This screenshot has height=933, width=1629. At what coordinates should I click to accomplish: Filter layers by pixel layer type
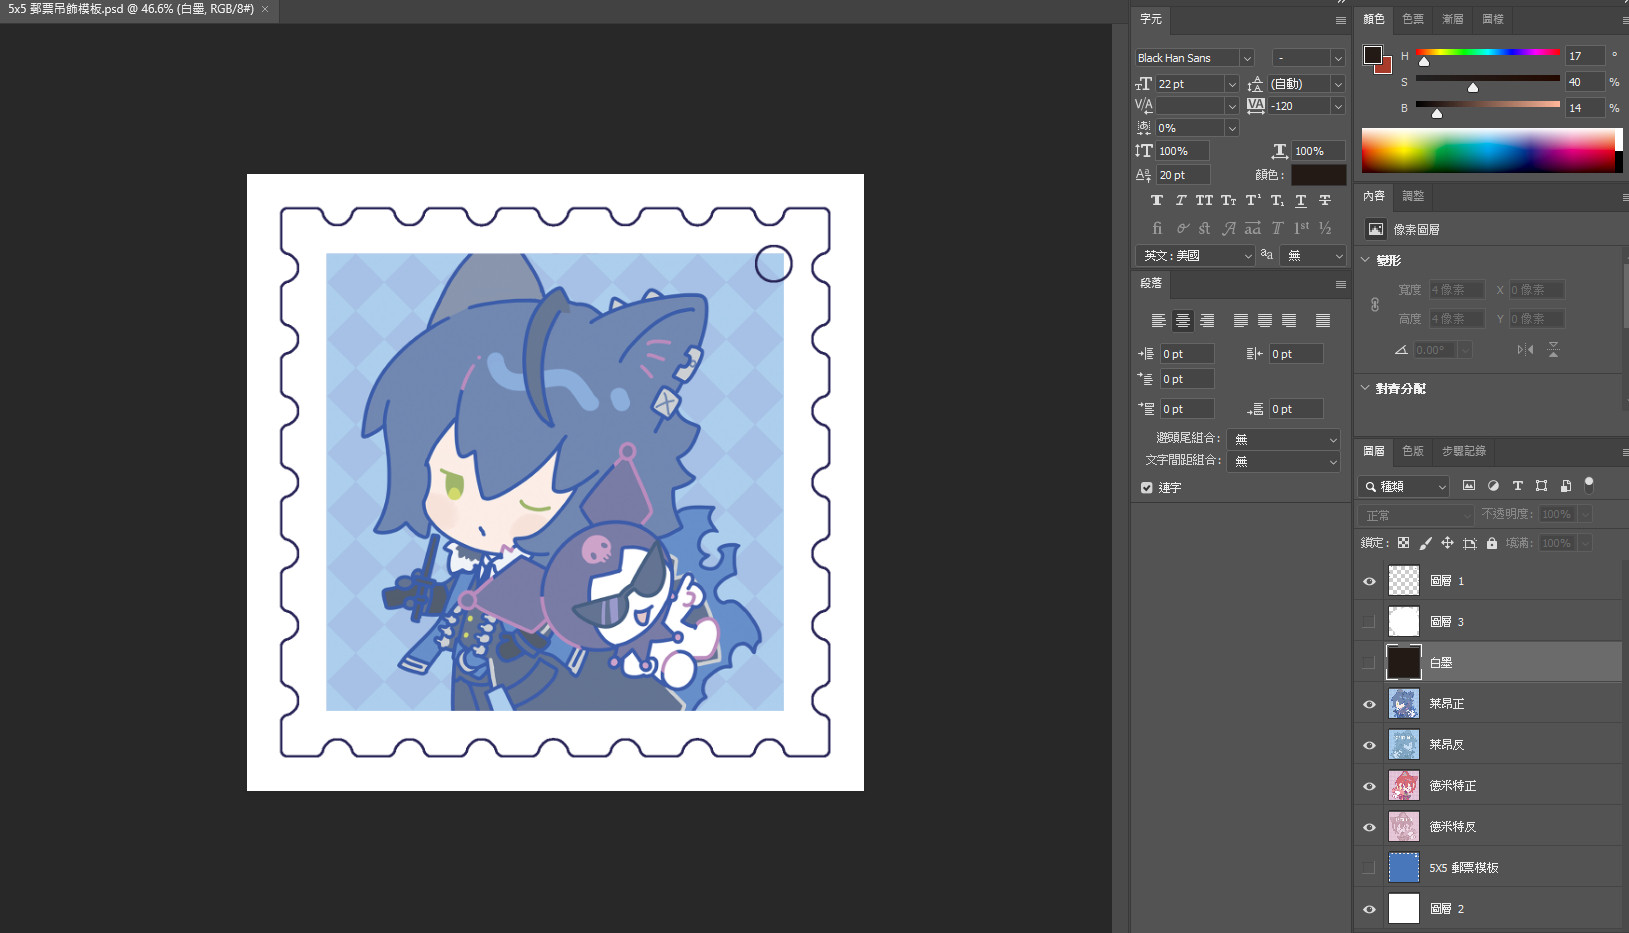click(x=1469, y=486)
